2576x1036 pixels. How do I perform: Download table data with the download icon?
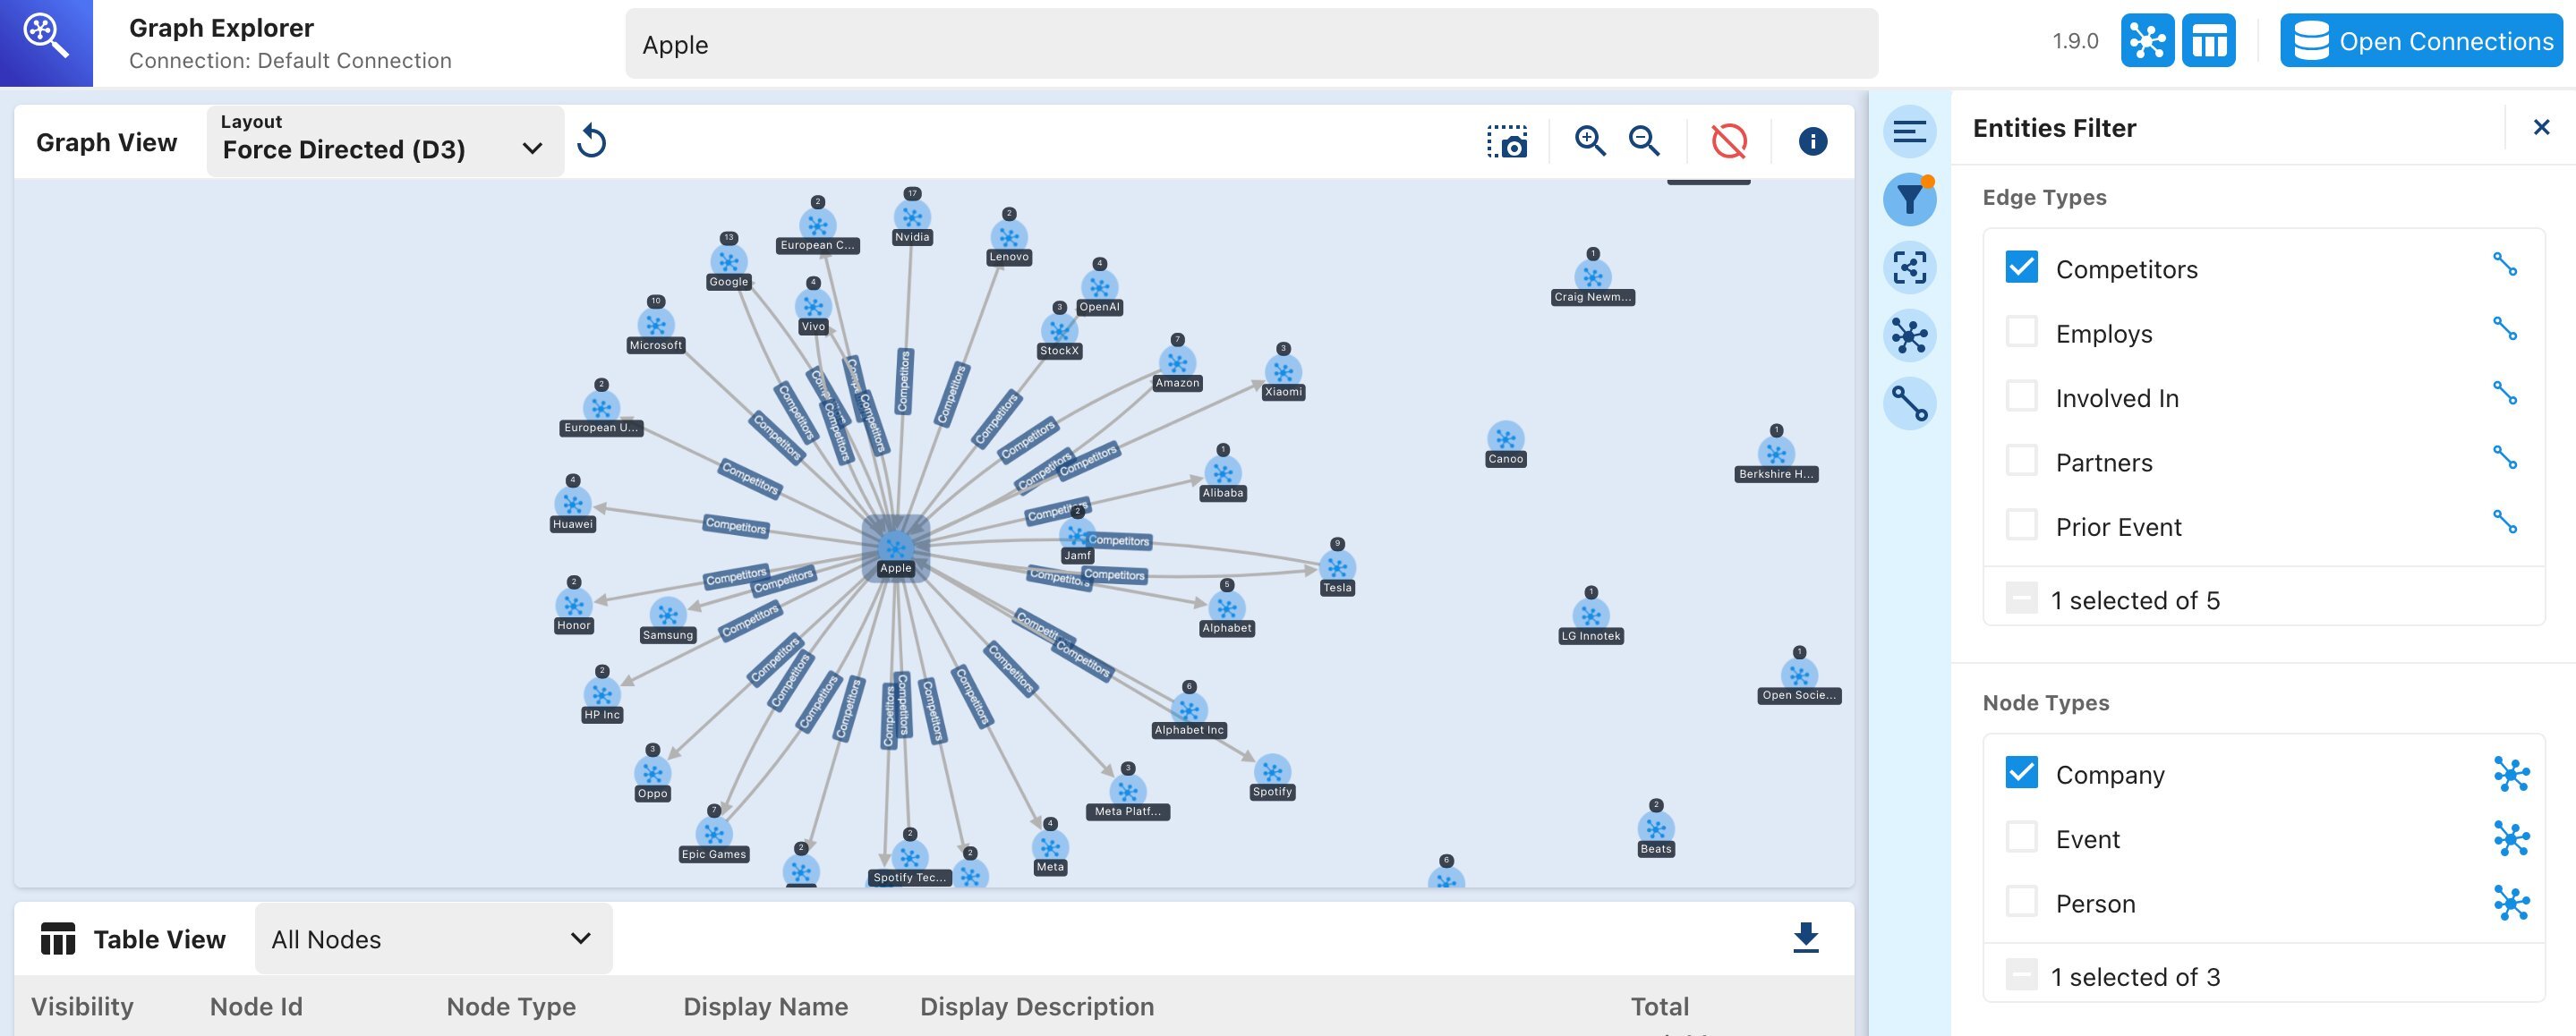(x=1805, y=938)
